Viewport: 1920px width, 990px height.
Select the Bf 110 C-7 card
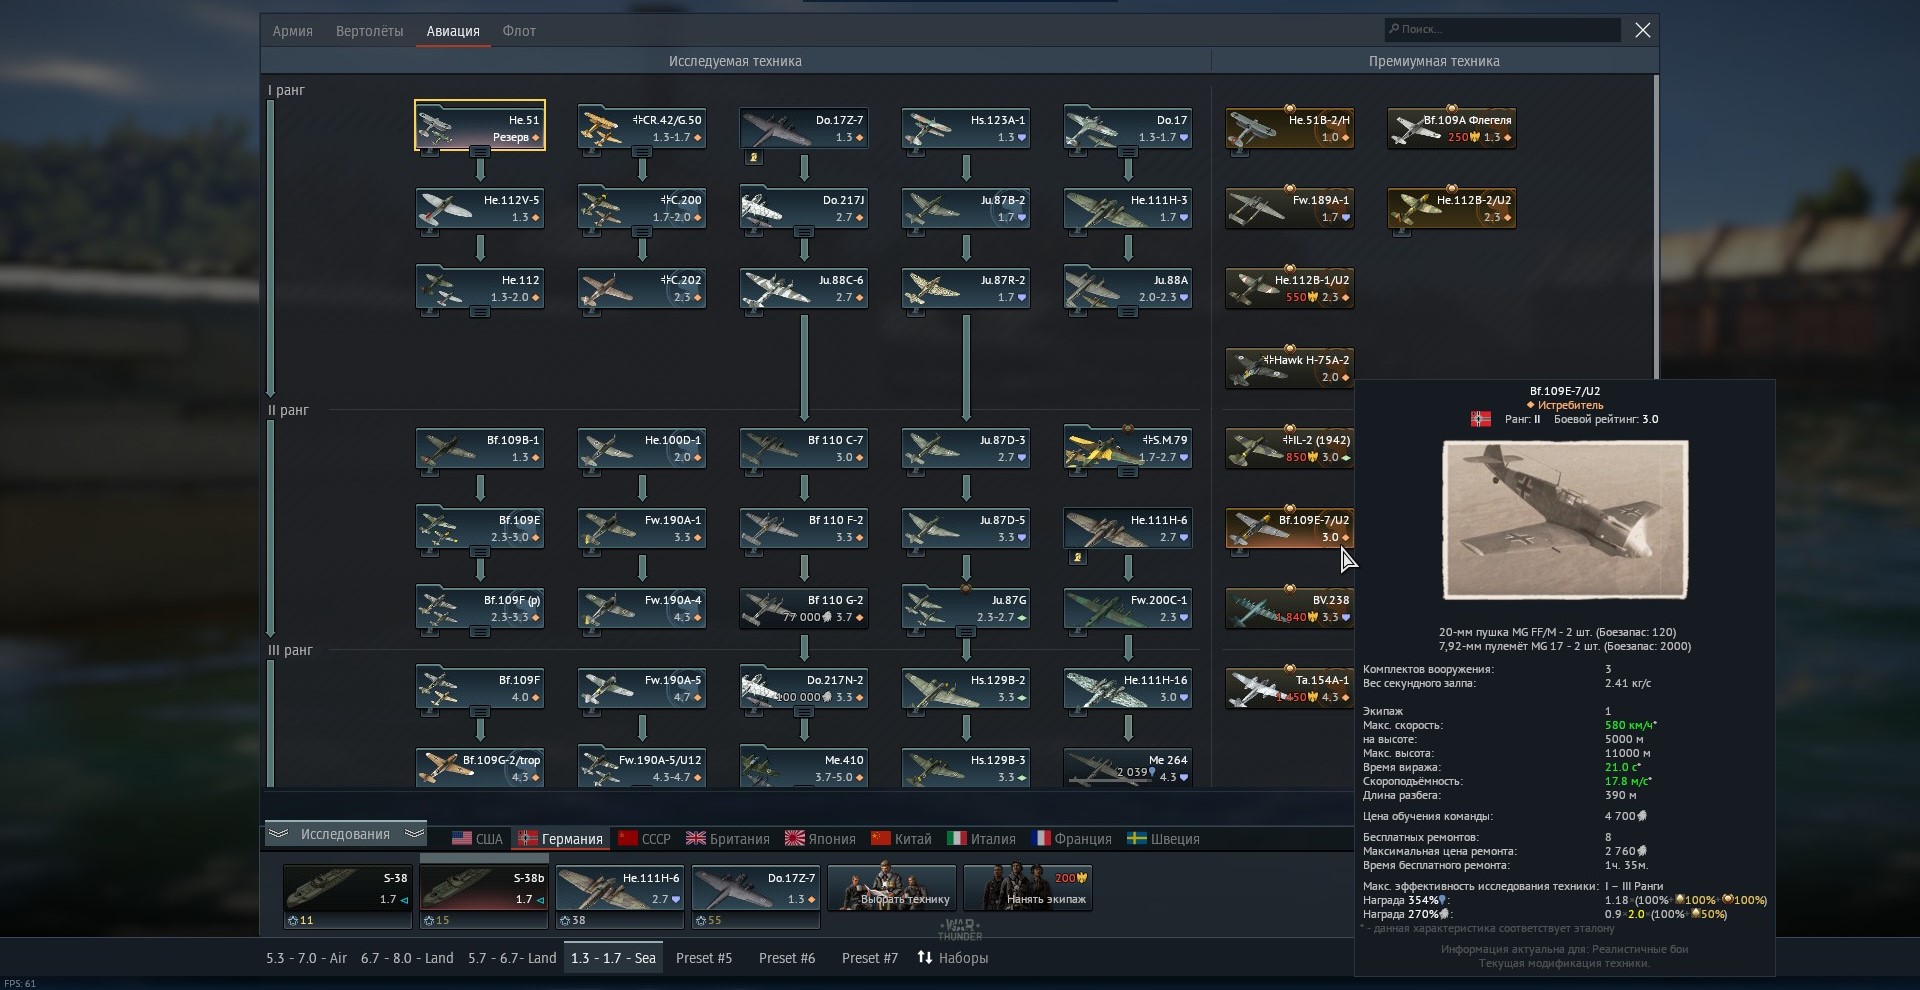[804, 447]
